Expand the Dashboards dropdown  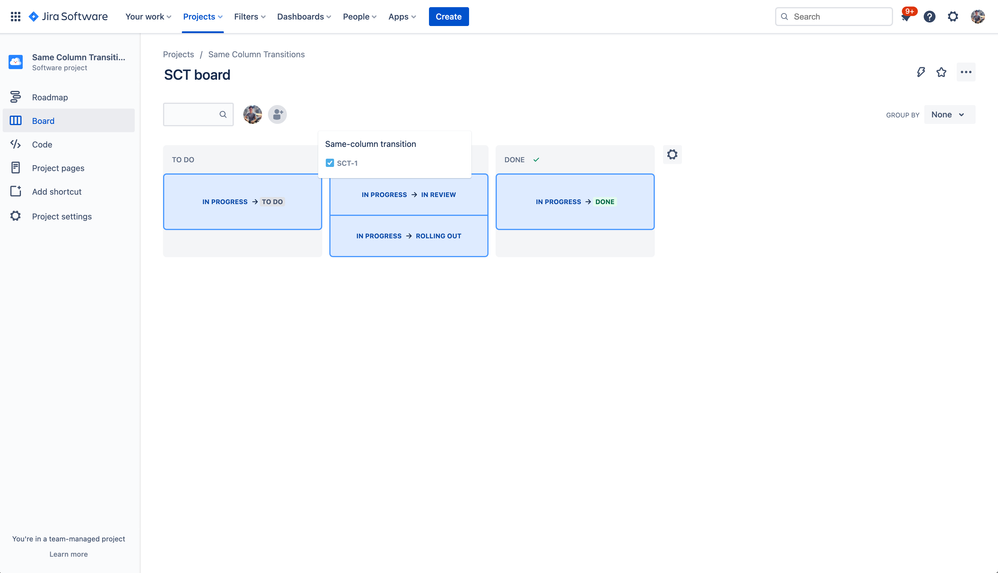point(304,17)
